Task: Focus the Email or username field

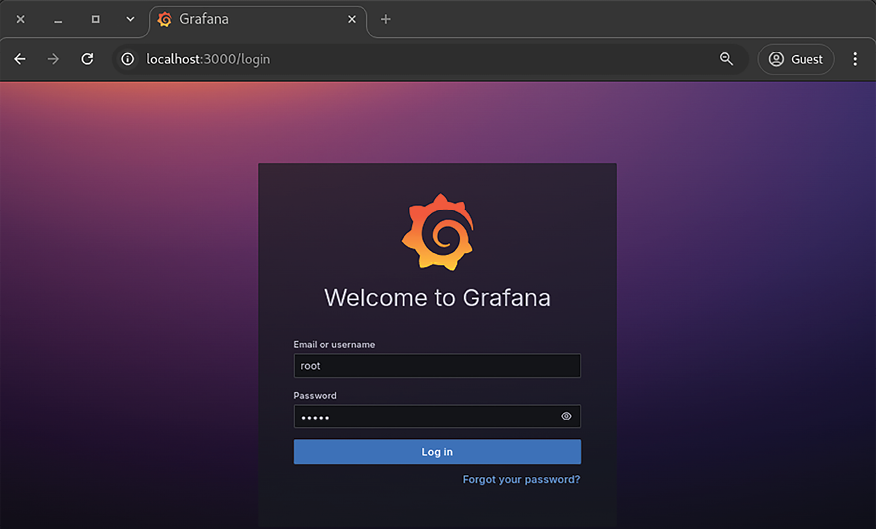Action: tap(437, 366)
